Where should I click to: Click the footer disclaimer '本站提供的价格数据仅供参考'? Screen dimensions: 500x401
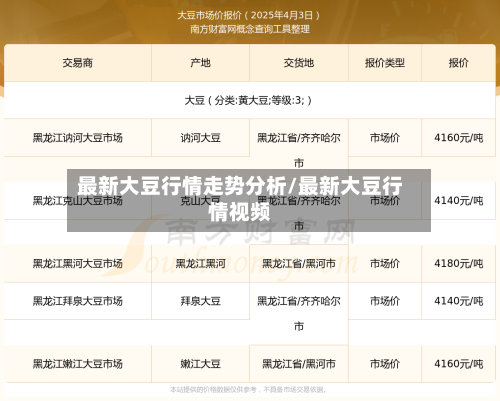coord(213,389)
